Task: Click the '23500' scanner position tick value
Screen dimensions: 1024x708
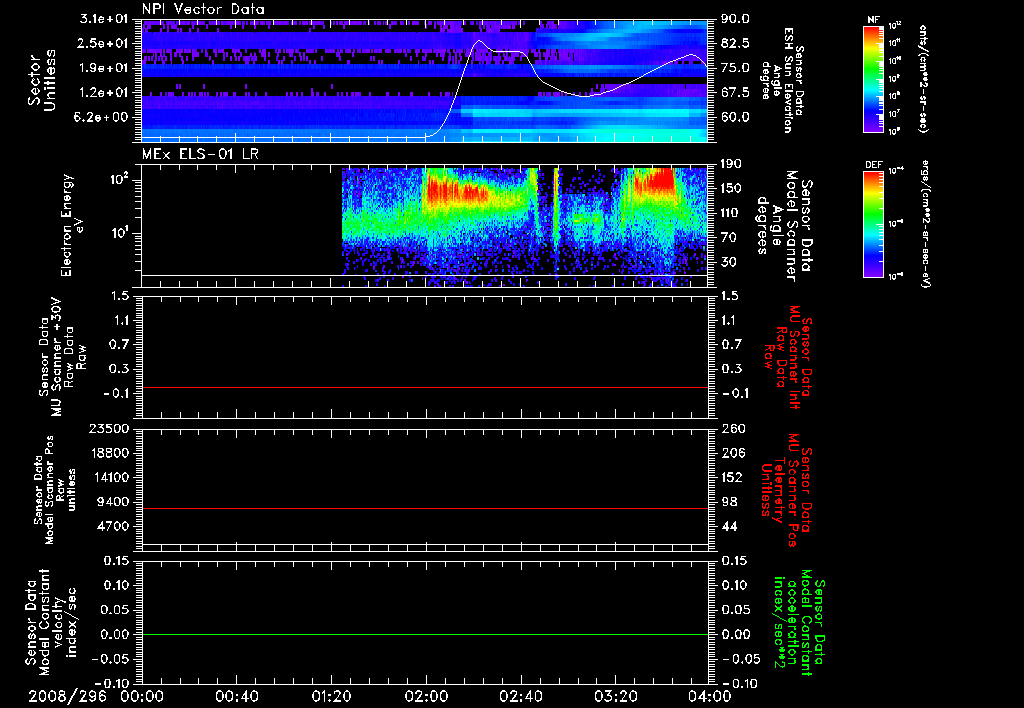Action: [x=109, y=428]
